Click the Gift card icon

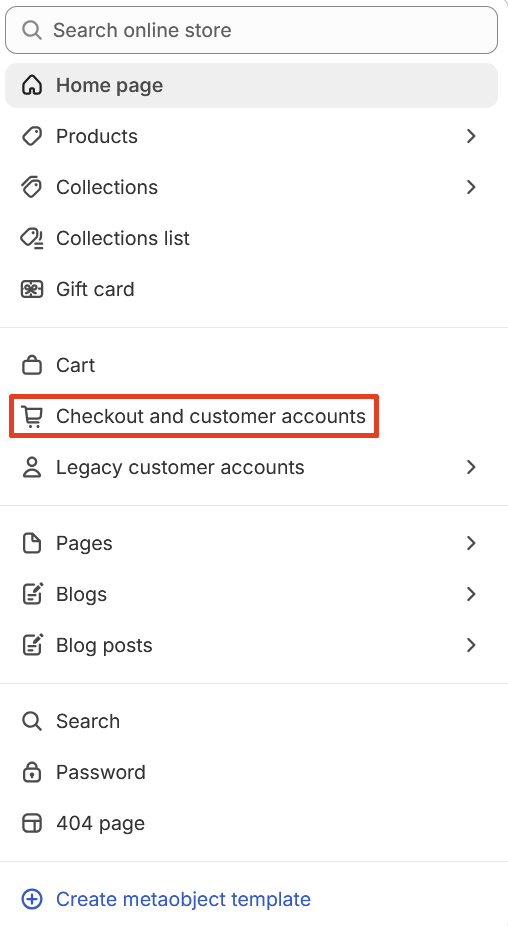click(x=32, y=289)
